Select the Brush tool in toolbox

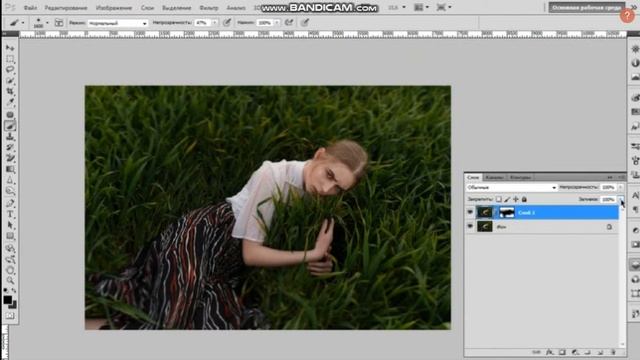click(10, 126)
